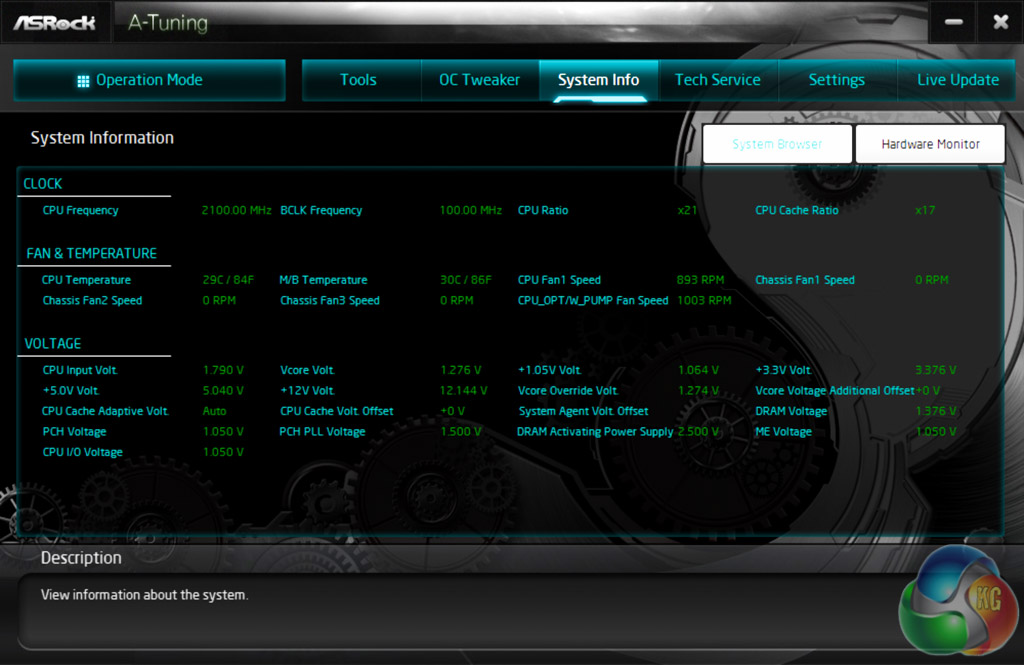Click the +5.0V Volt value 5.040 V
Image resolution: width=1024 pixels, height=665 pixels.
tap(223, 391)
